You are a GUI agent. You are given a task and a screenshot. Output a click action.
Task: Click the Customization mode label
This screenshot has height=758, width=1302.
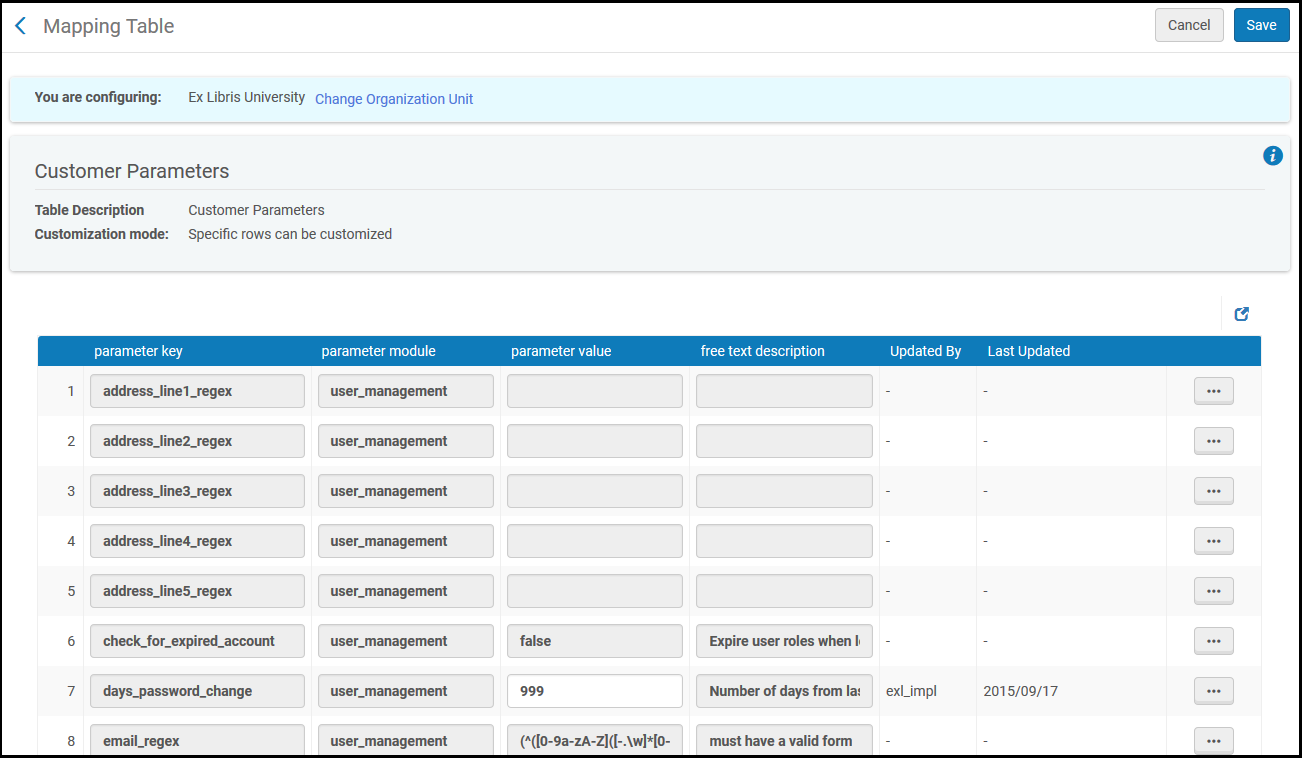click(x=102, y=234)
